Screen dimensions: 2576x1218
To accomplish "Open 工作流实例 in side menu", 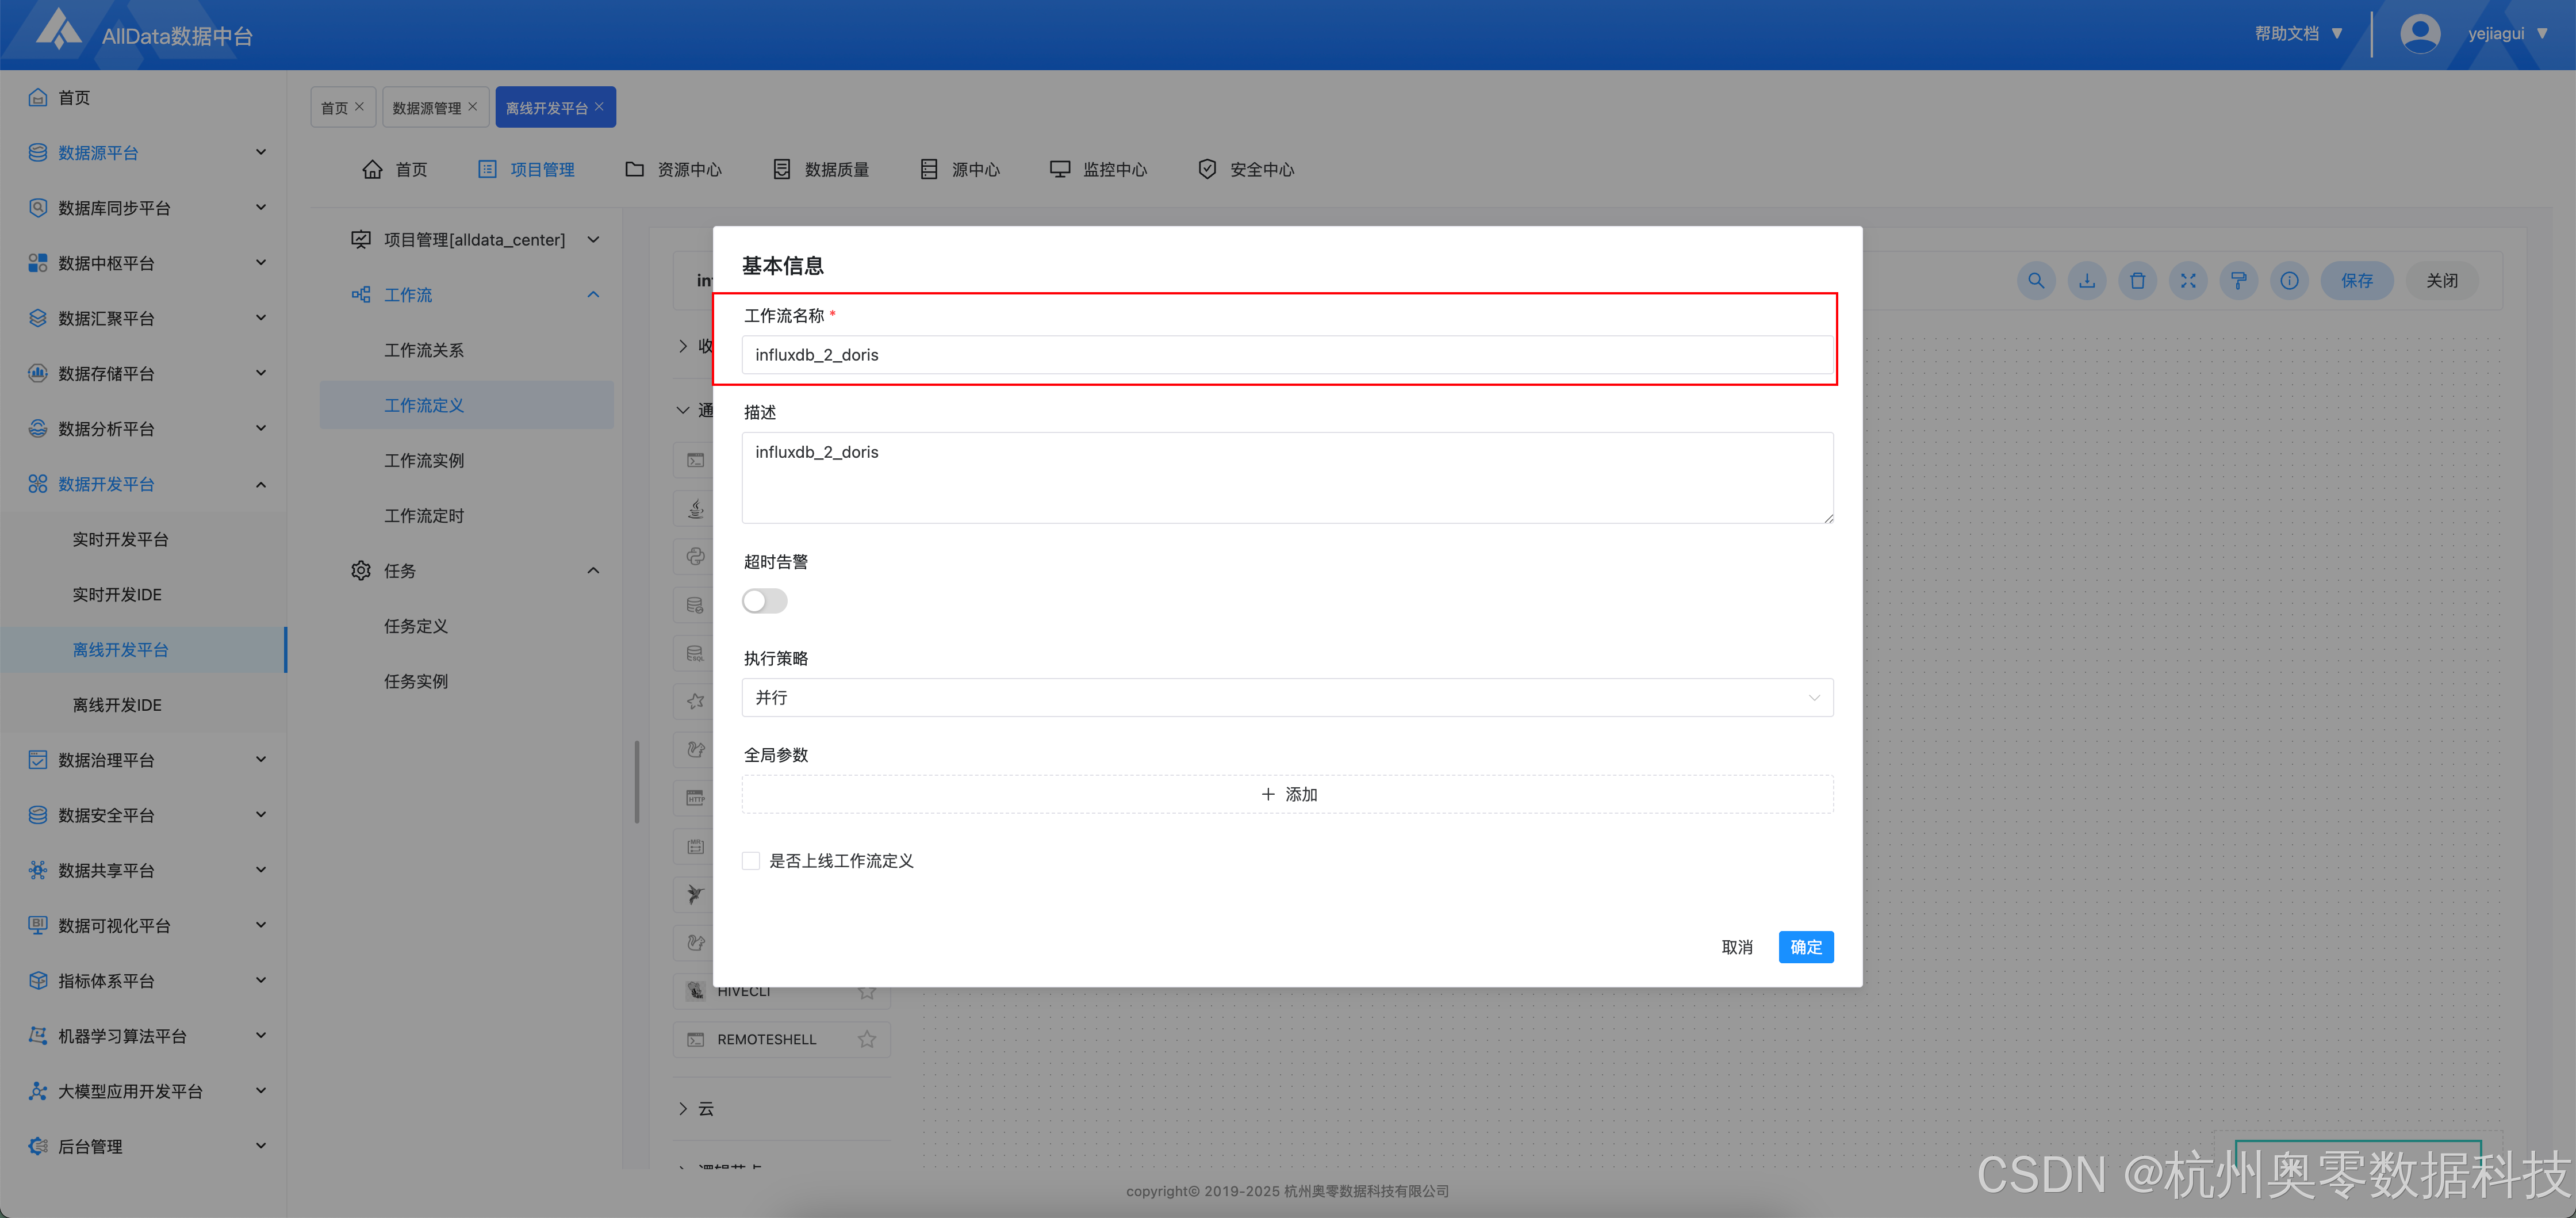I will [424, 460].
